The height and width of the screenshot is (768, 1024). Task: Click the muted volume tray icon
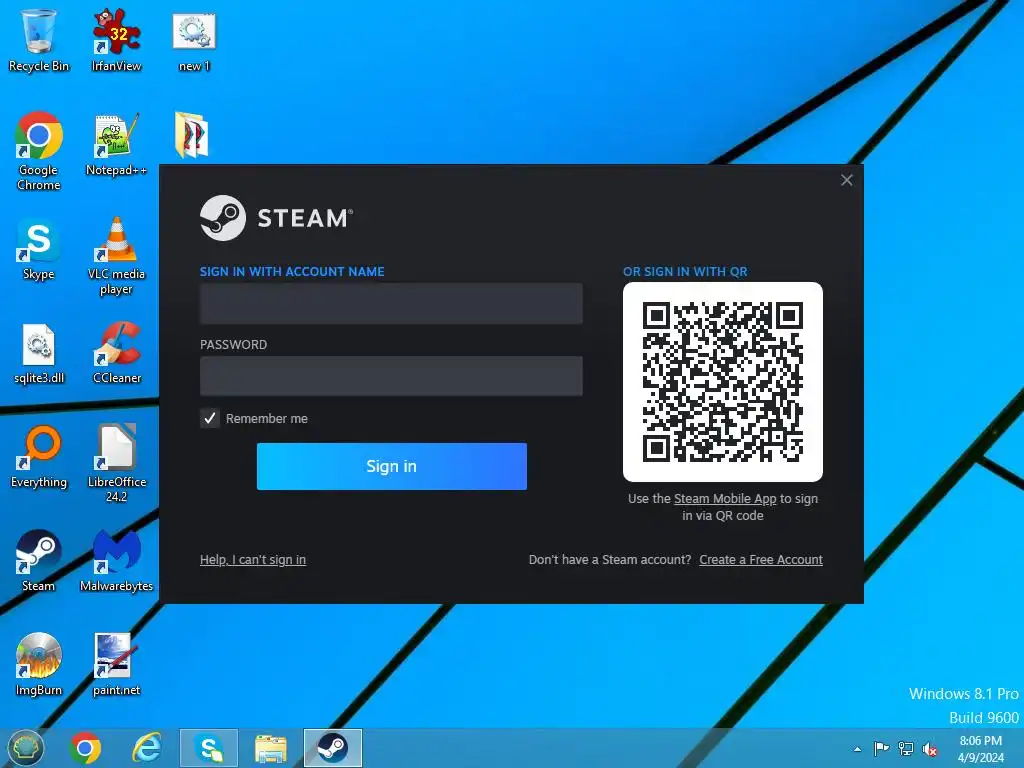[930, 749]
